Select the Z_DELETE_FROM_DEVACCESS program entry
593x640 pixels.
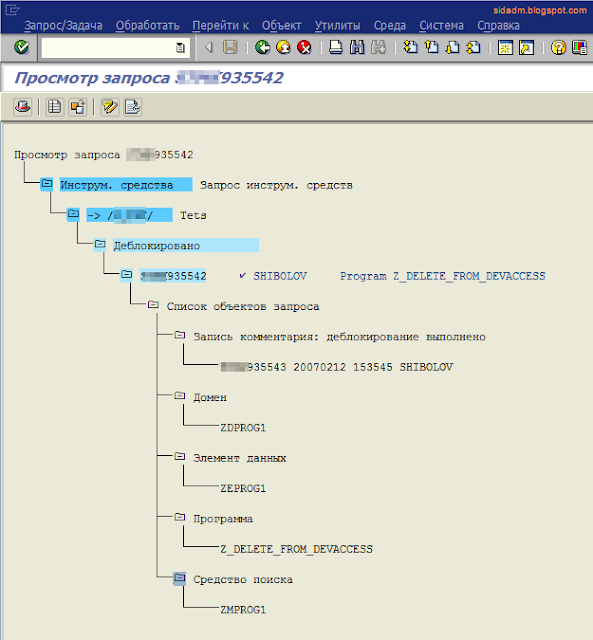(296, 549)
